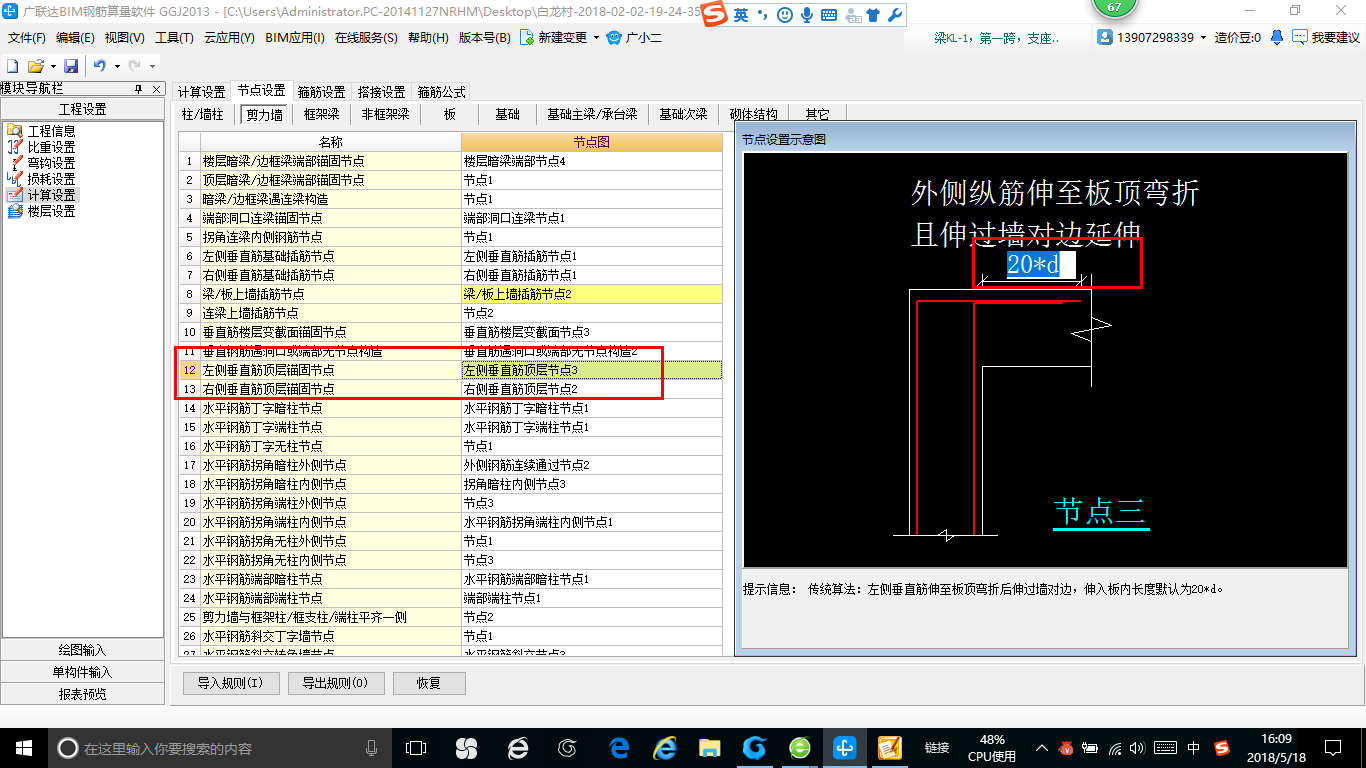
Task: Select node cell 梁/板上墙插筋节点2
Action: 592,294
